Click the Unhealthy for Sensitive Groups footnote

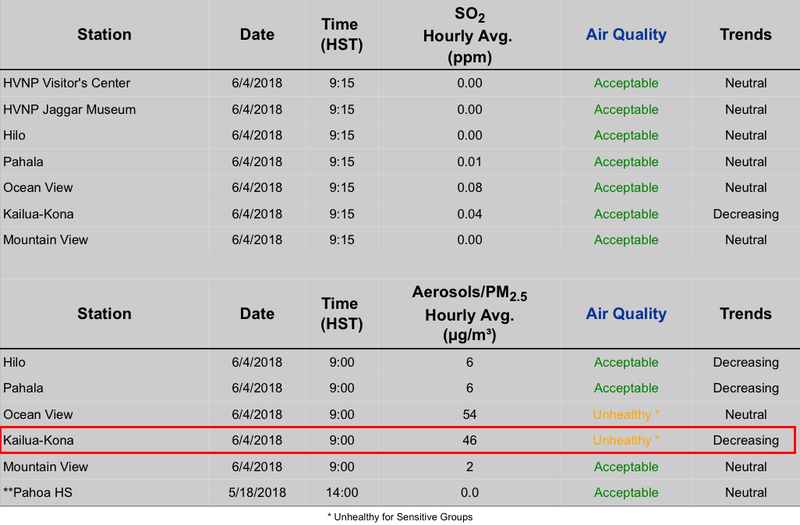pyautogui.click(x=400, y=517)
